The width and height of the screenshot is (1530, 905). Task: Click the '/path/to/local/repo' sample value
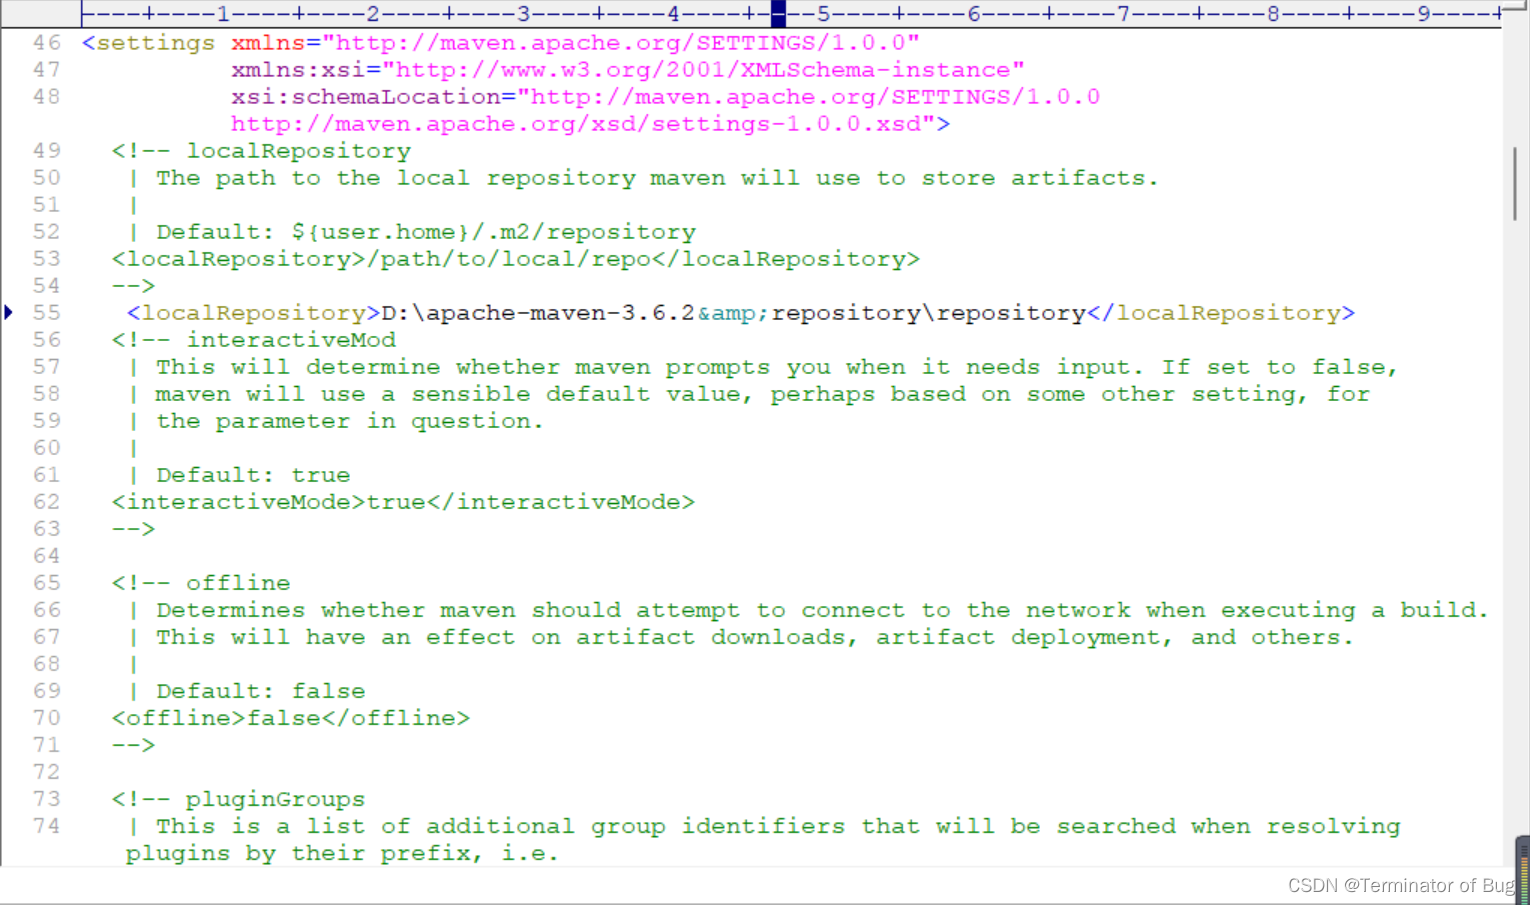509,259
